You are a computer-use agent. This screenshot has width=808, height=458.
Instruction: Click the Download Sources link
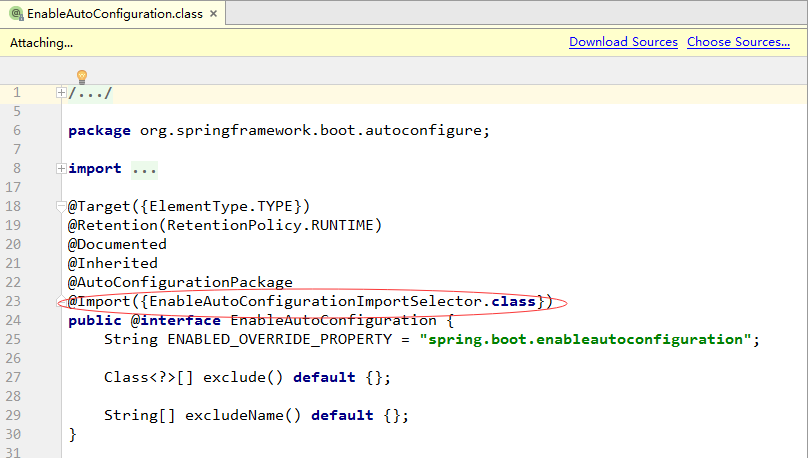tap(623, 42)
